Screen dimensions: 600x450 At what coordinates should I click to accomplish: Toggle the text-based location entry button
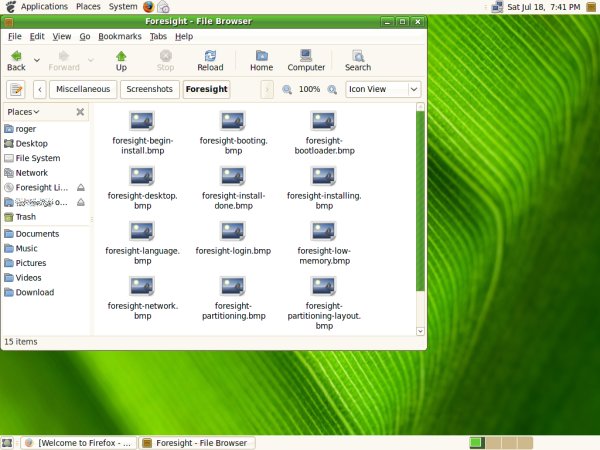(x=16, y=90)
